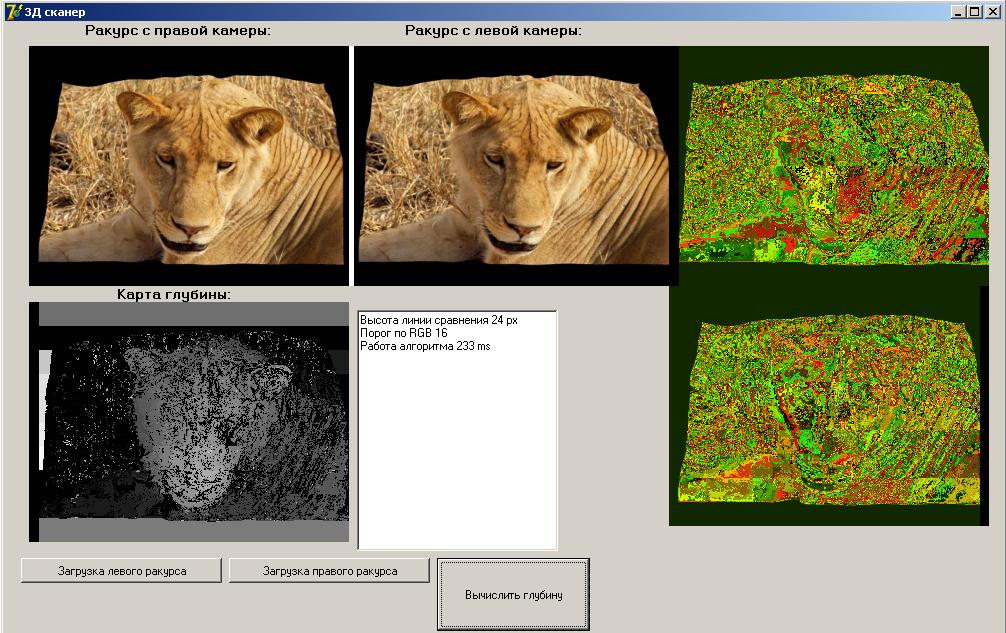Image resolution: width=1006 pixels, height=633 pixels.
Task: Click the grayscale depth map image
Action: [189, 422]
